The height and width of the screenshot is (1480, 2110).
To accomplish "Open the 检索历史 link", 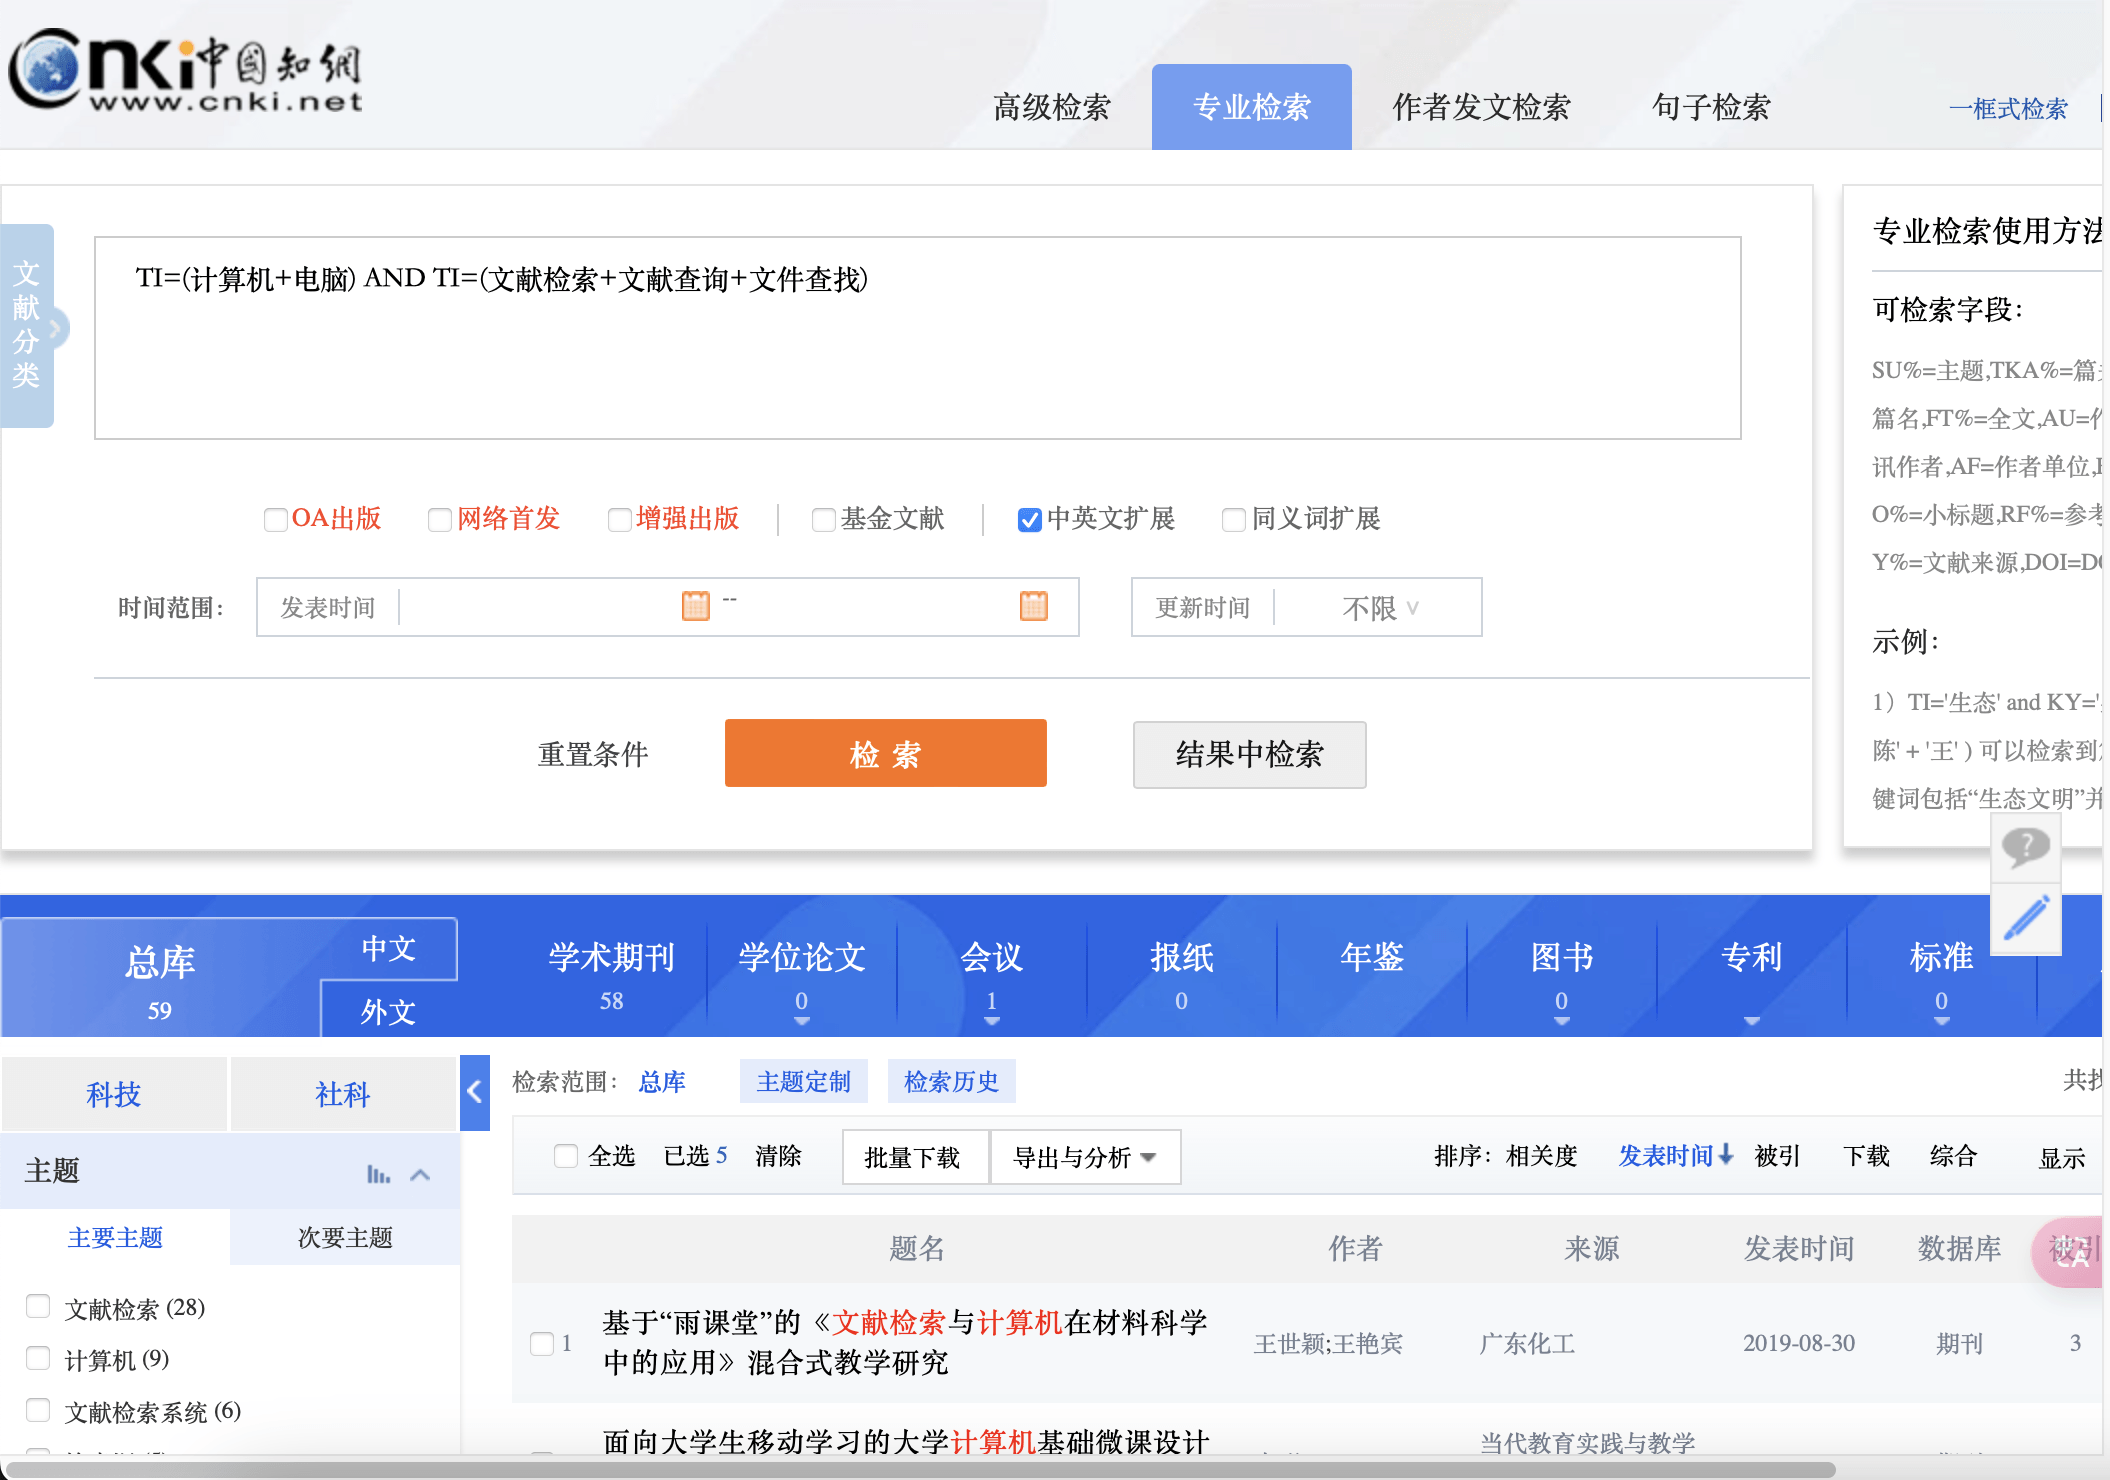I will [x=951, y=1081].
